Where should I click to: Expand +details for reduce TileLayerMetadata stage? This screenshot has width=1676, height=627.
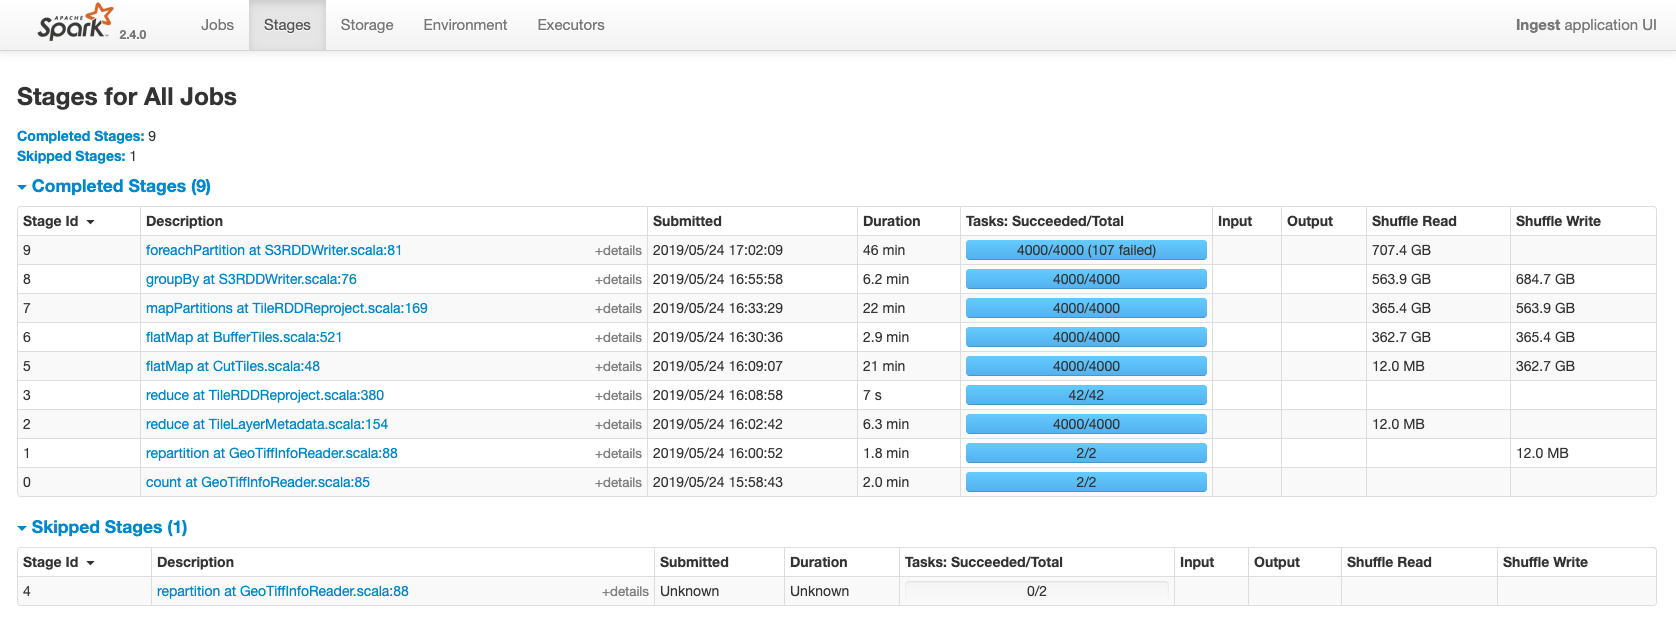(x=618, y=425)
